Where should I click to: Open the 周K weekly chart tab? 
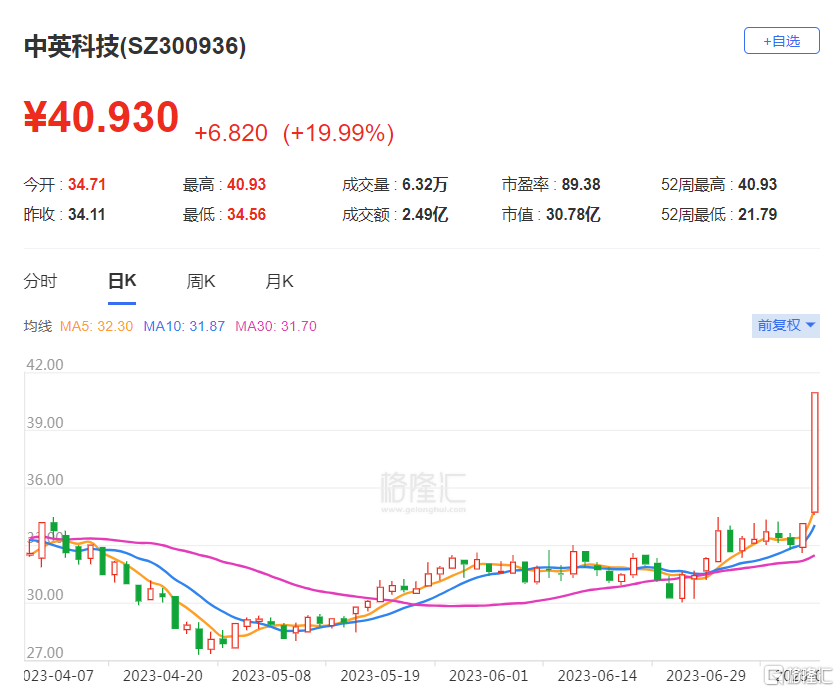(201, 281)
